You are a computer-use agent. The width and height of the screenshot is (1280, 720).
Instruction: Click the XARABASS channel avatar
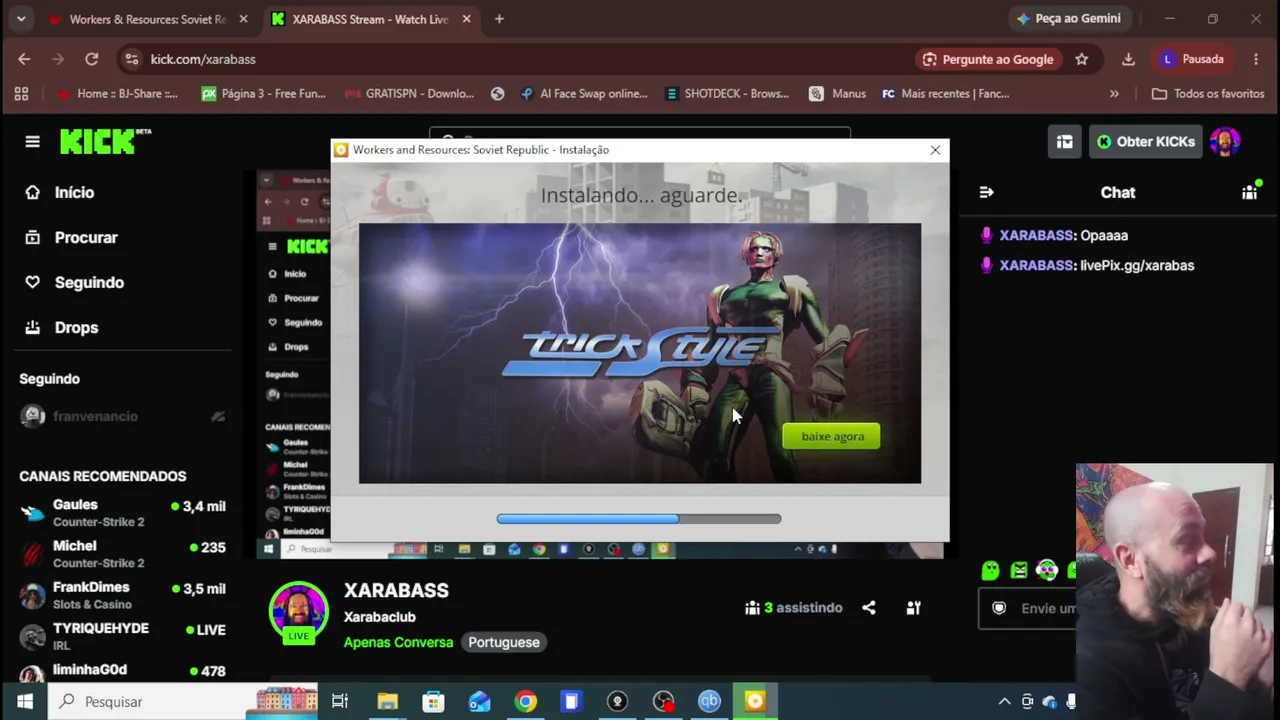[298, 610]
